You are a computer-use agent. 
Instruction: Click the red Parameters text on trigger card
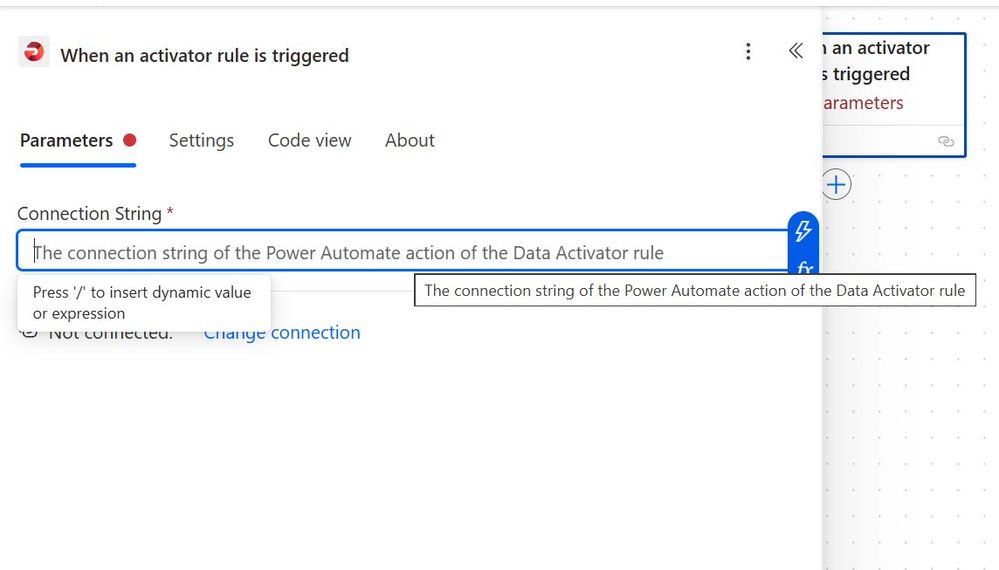pos(862,103)
